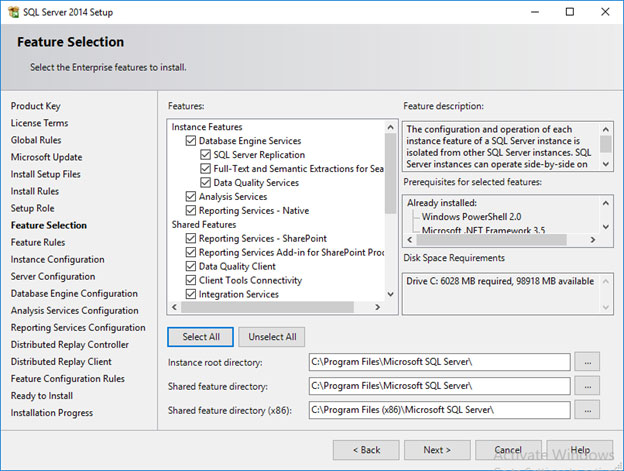Select Ready to Install step

click(x=42, y=396)
